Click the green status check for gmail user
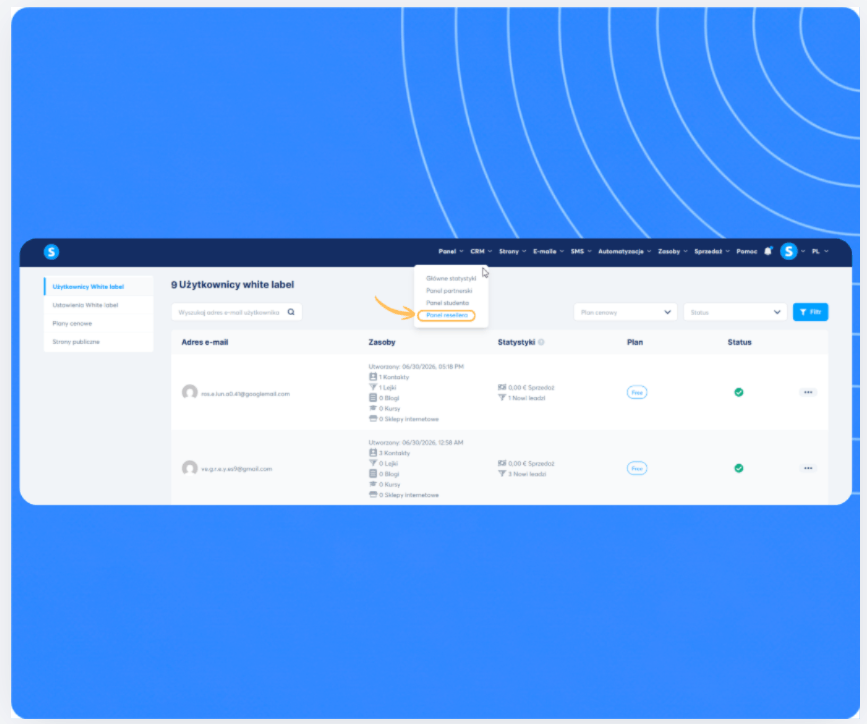867x724 pixels. pos(739,468)
